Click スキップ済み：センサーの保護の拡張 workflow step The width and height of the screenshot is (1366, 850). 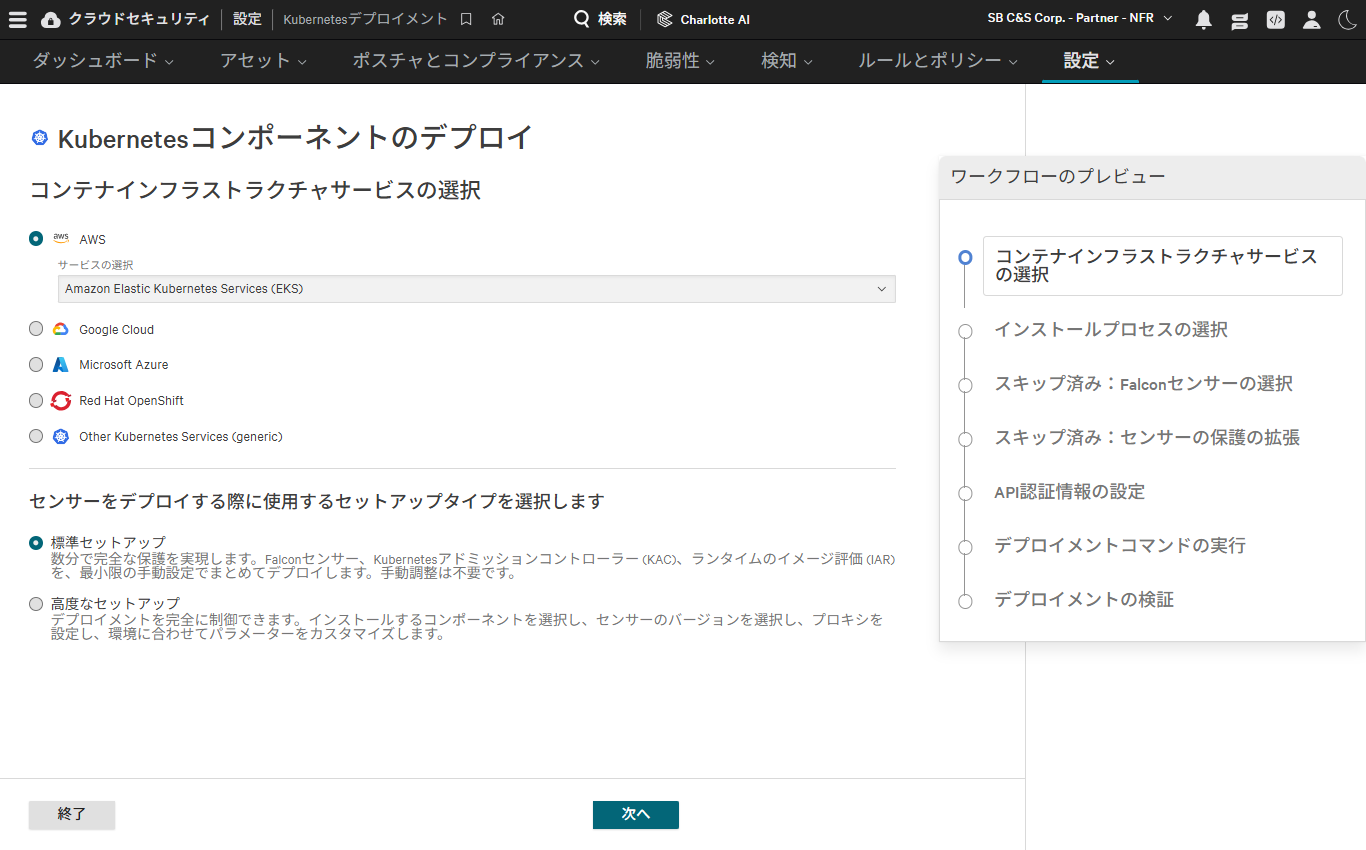(1147, 438)
